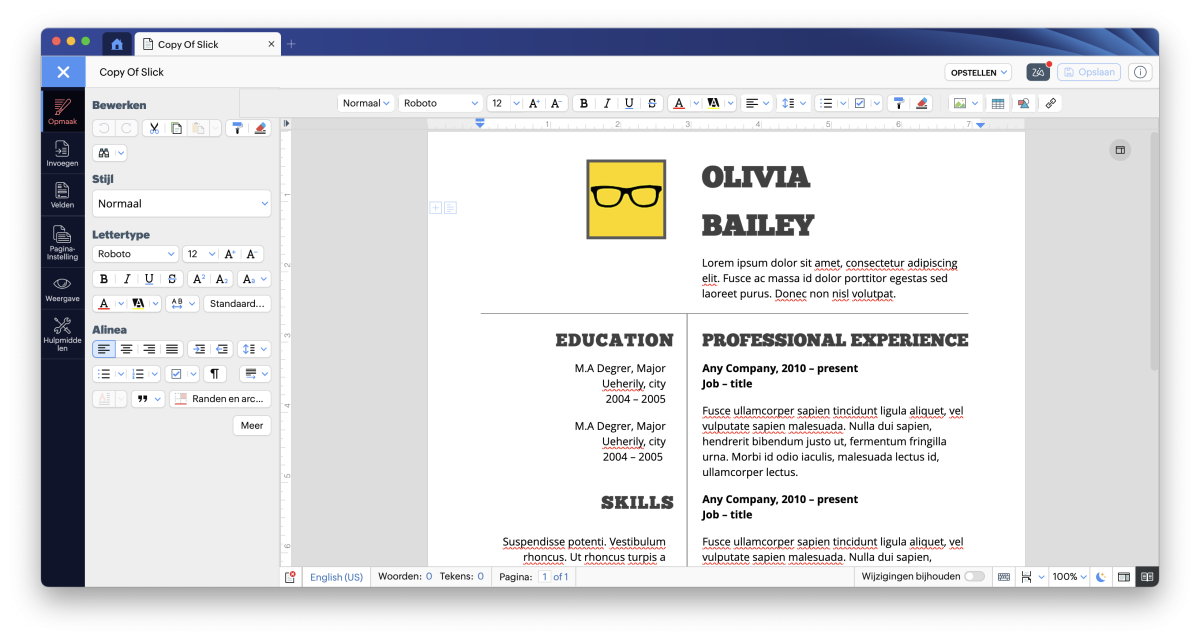Toggle bold formatting in top toolbar
Image resolution: width=1200 pixels, height=641 pixels.
coord(583,103)
